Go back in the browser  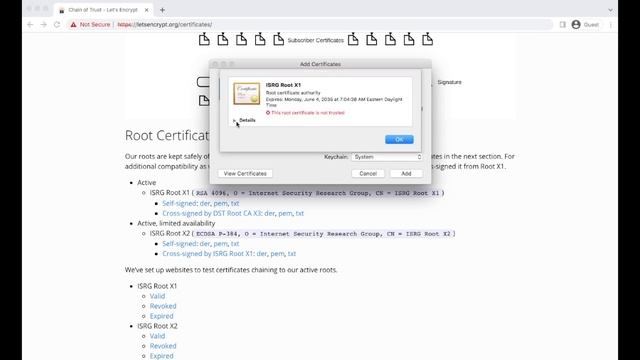(x=30, y=24)
